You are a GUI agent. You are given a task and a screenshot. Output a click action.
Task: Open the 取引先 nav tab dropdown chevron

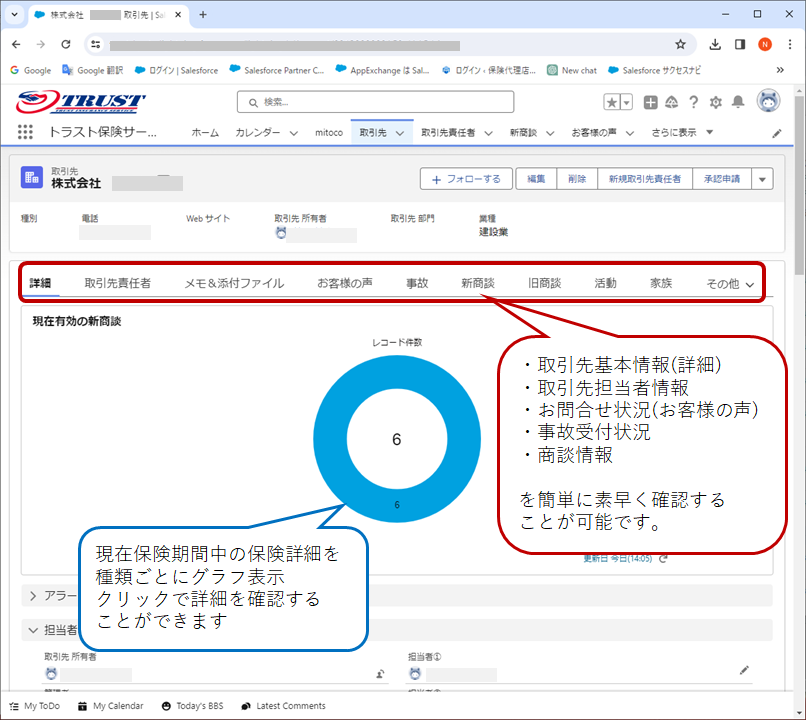[400, 133]
